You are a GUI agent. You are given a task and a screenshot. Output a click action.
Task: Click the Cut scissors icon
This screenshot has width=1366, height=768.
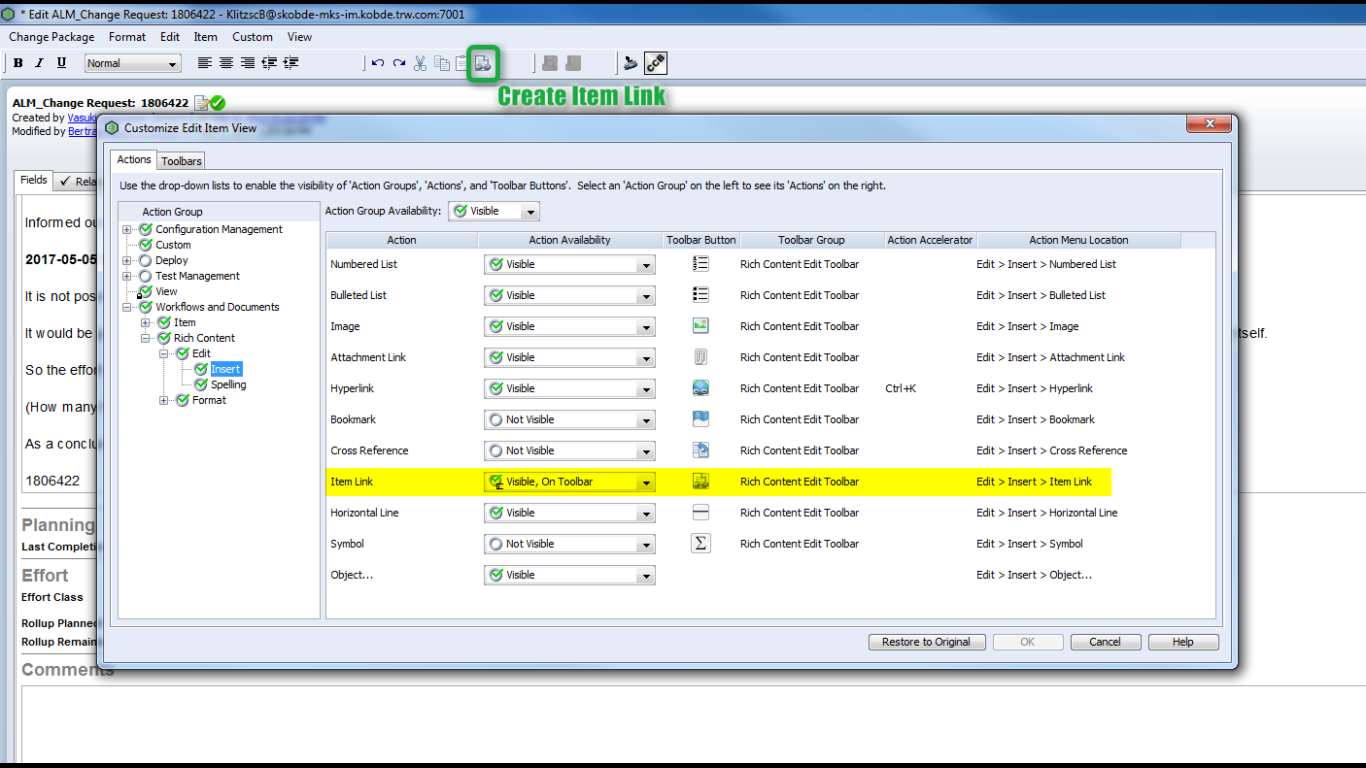click(420, 63)
